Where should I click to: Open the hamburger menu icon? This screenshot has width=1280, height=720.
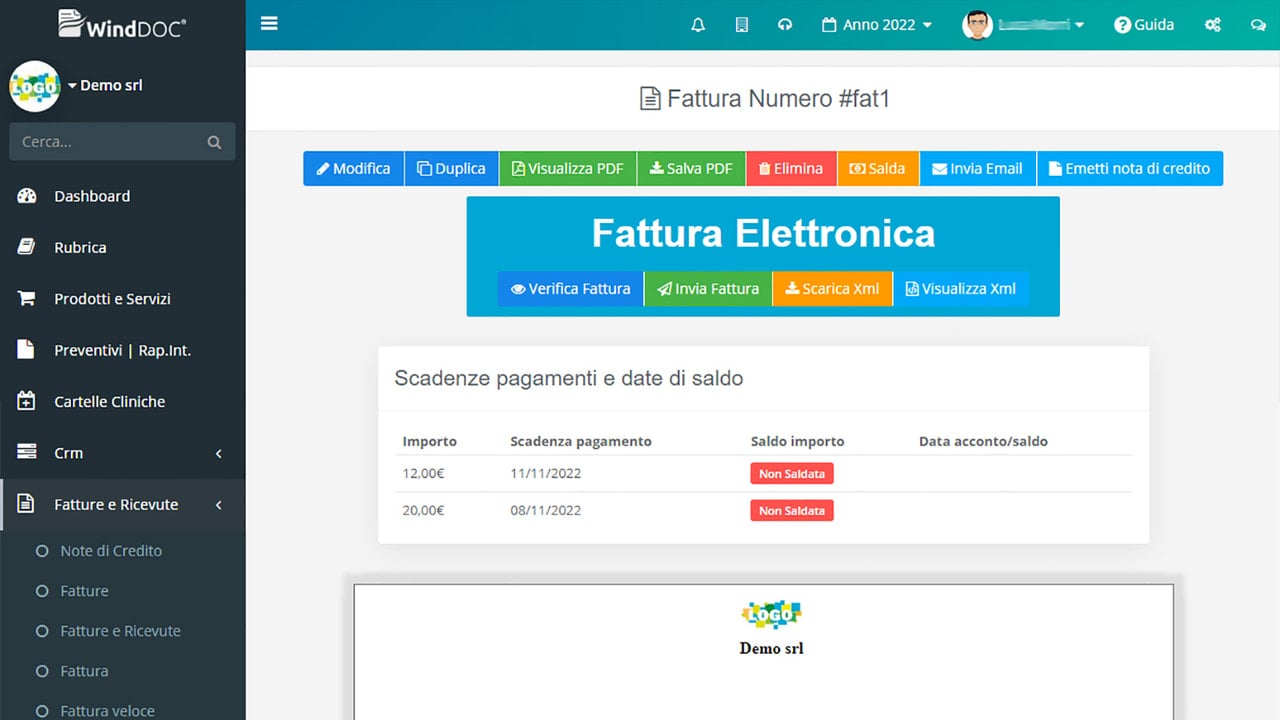pyautogui.click(x=269, y=24)
